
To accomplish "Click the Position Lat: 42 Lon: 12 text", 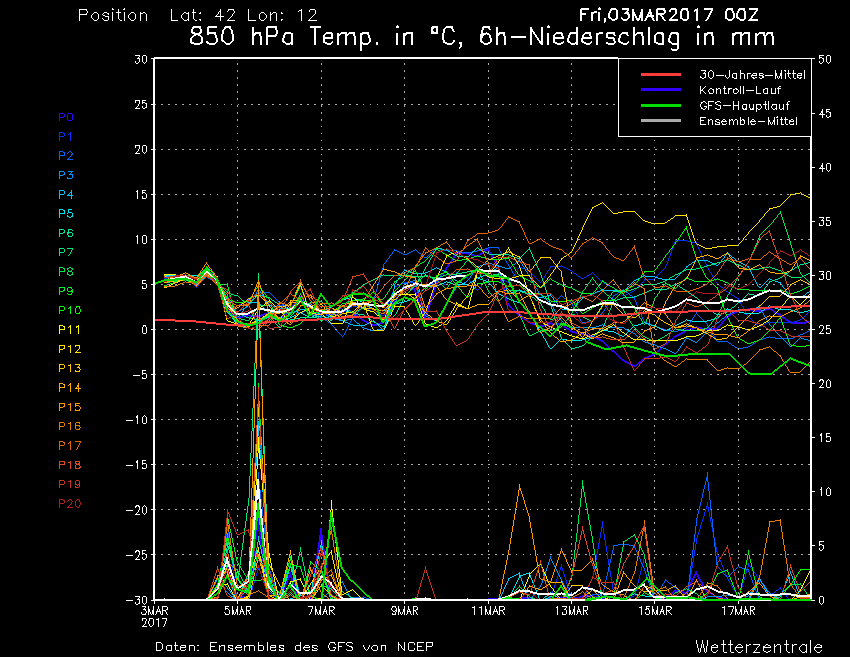I will coord(198,15).
